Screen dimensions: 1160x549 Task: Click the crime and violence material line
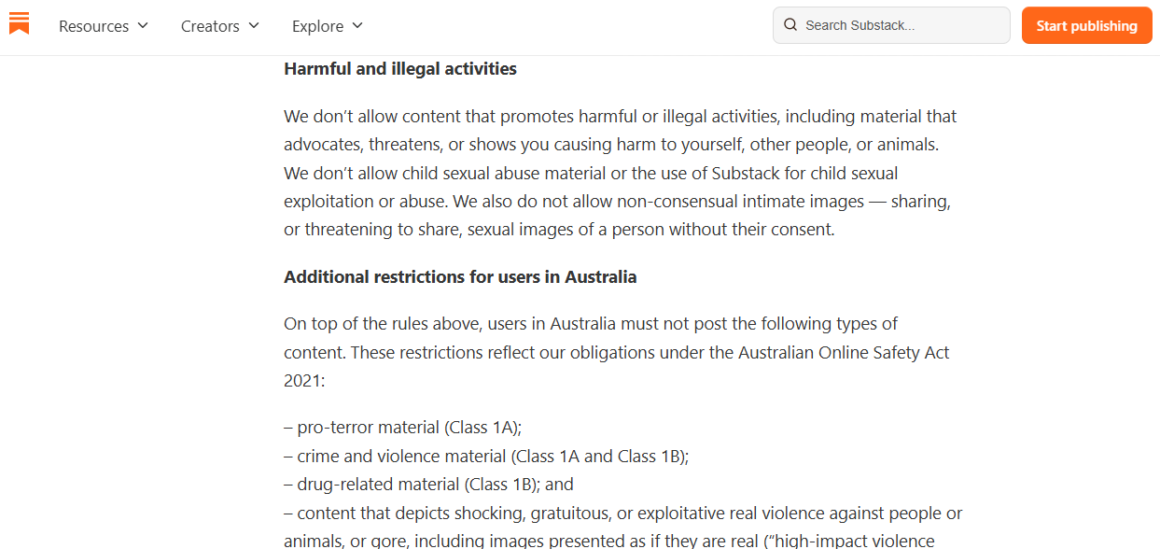coord(486,457)
